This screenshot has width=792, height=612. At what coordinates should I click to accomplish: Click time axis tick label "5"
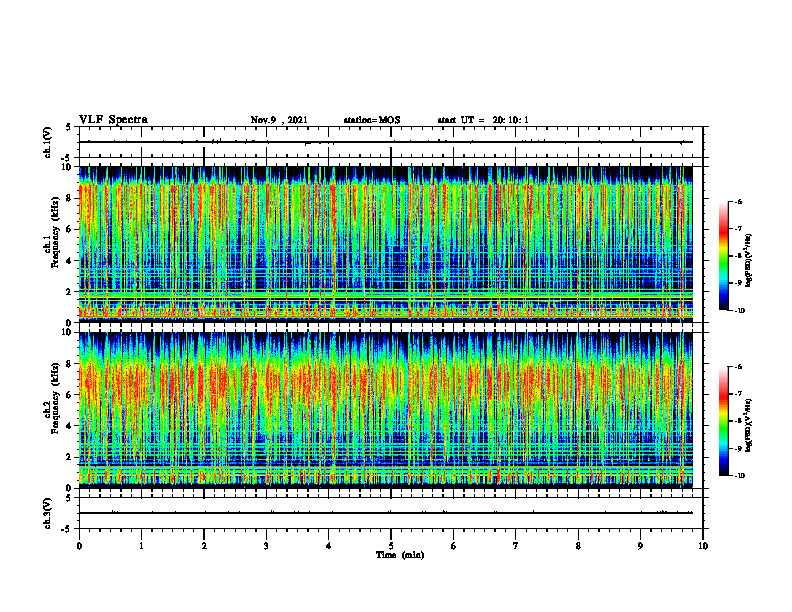[391, 546]
